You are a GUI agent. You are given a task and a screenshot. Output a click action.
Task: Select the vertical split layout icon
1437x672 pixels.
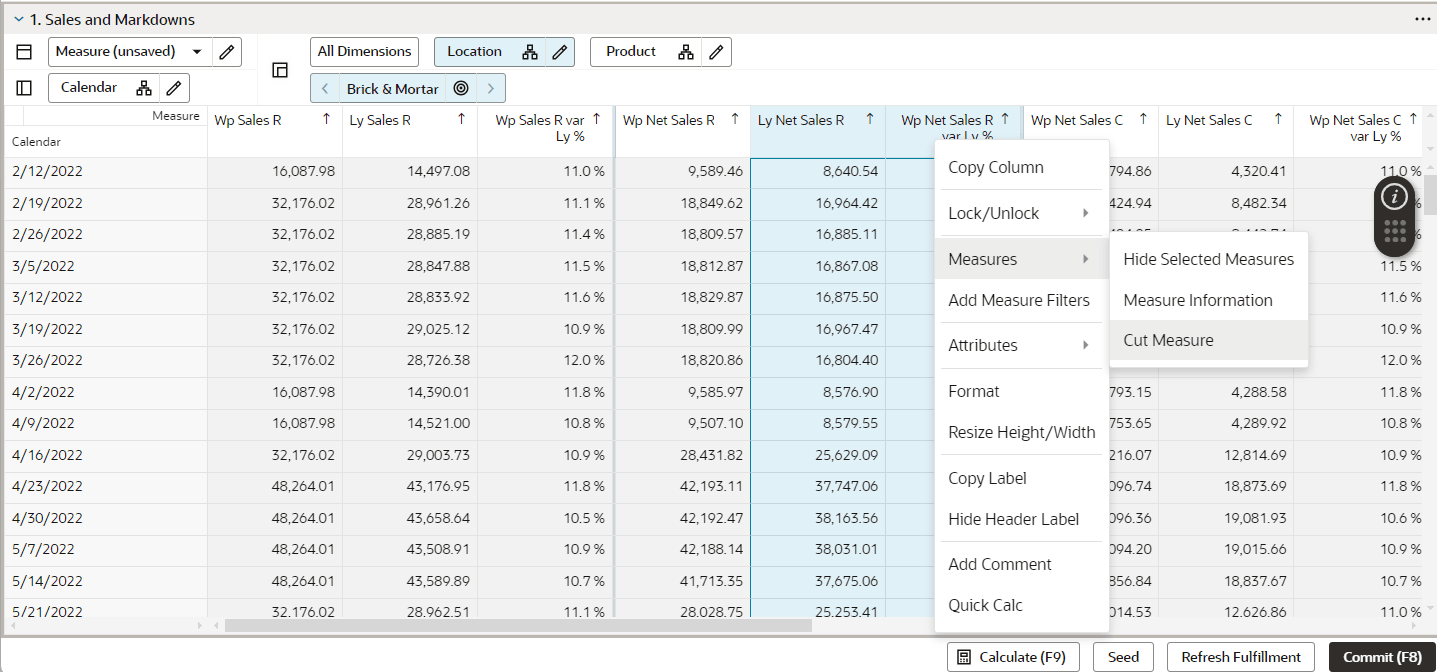pos(24,87)
